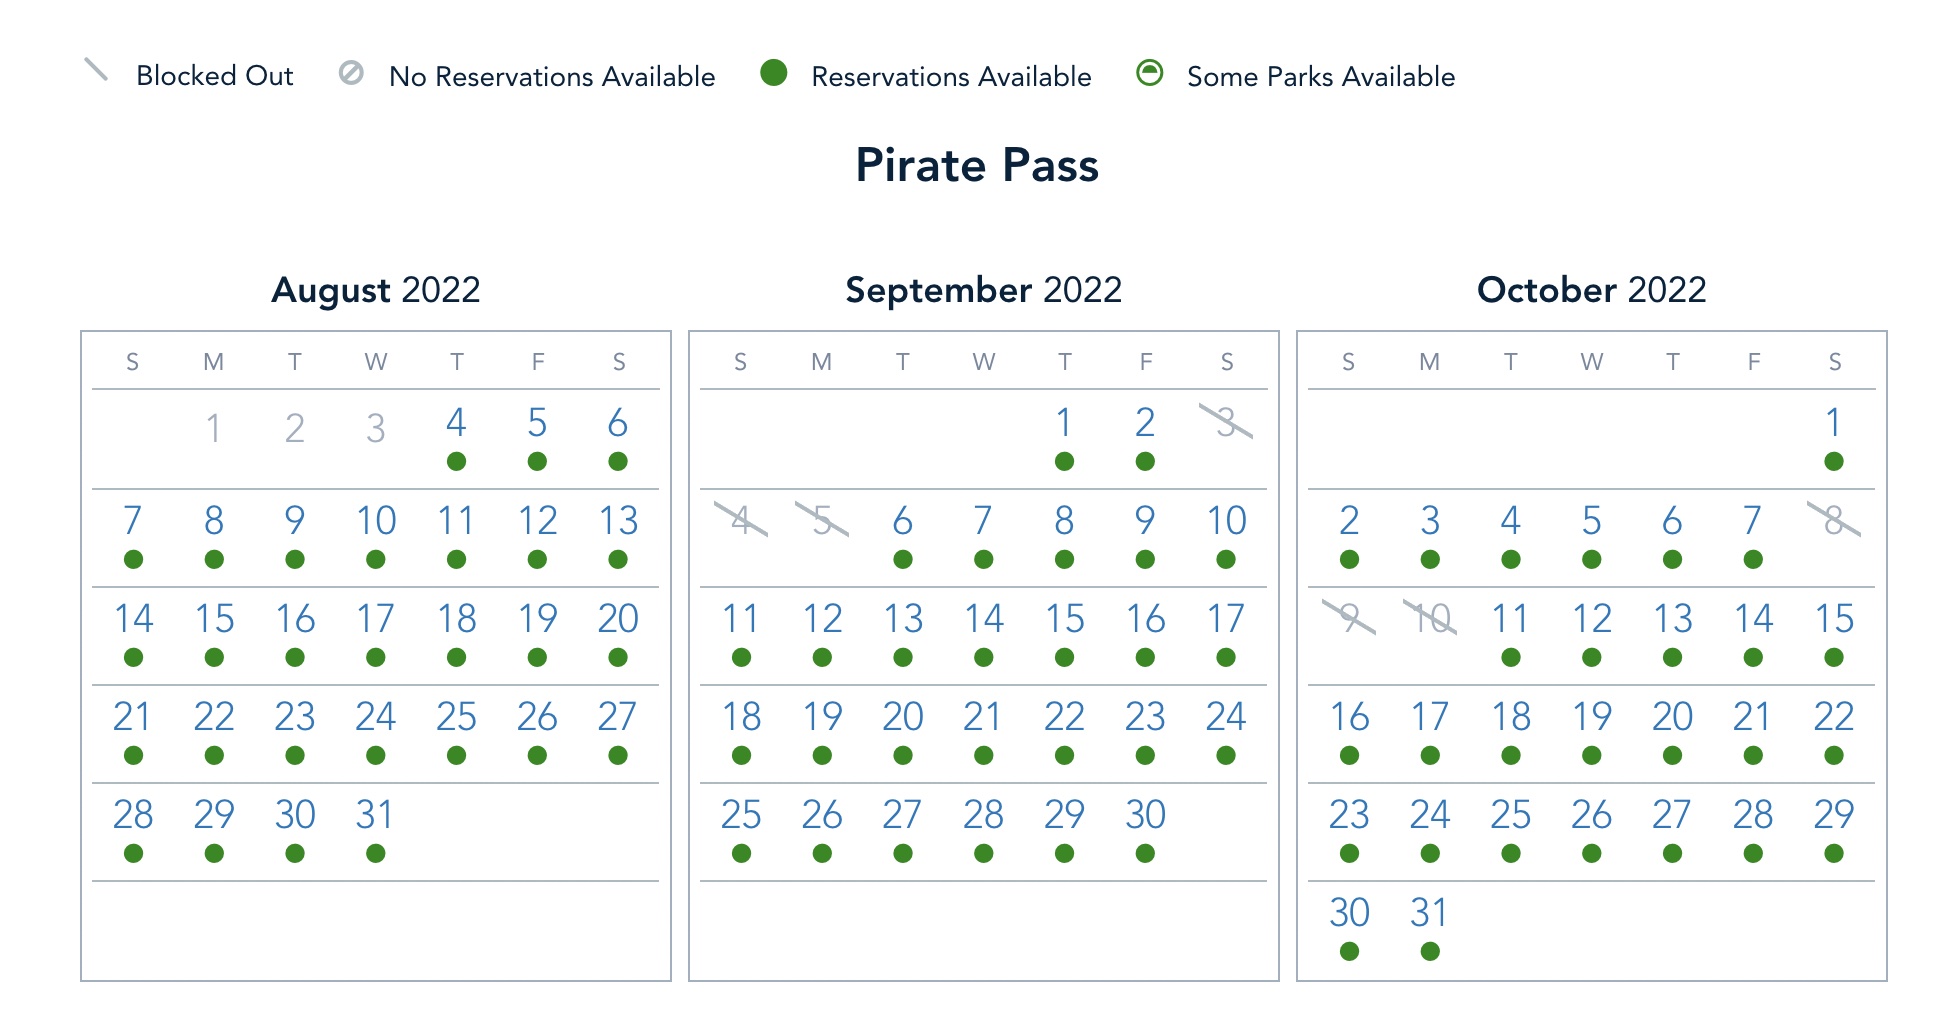
Task: Select September 1 date
Action: click(1065, 423)
